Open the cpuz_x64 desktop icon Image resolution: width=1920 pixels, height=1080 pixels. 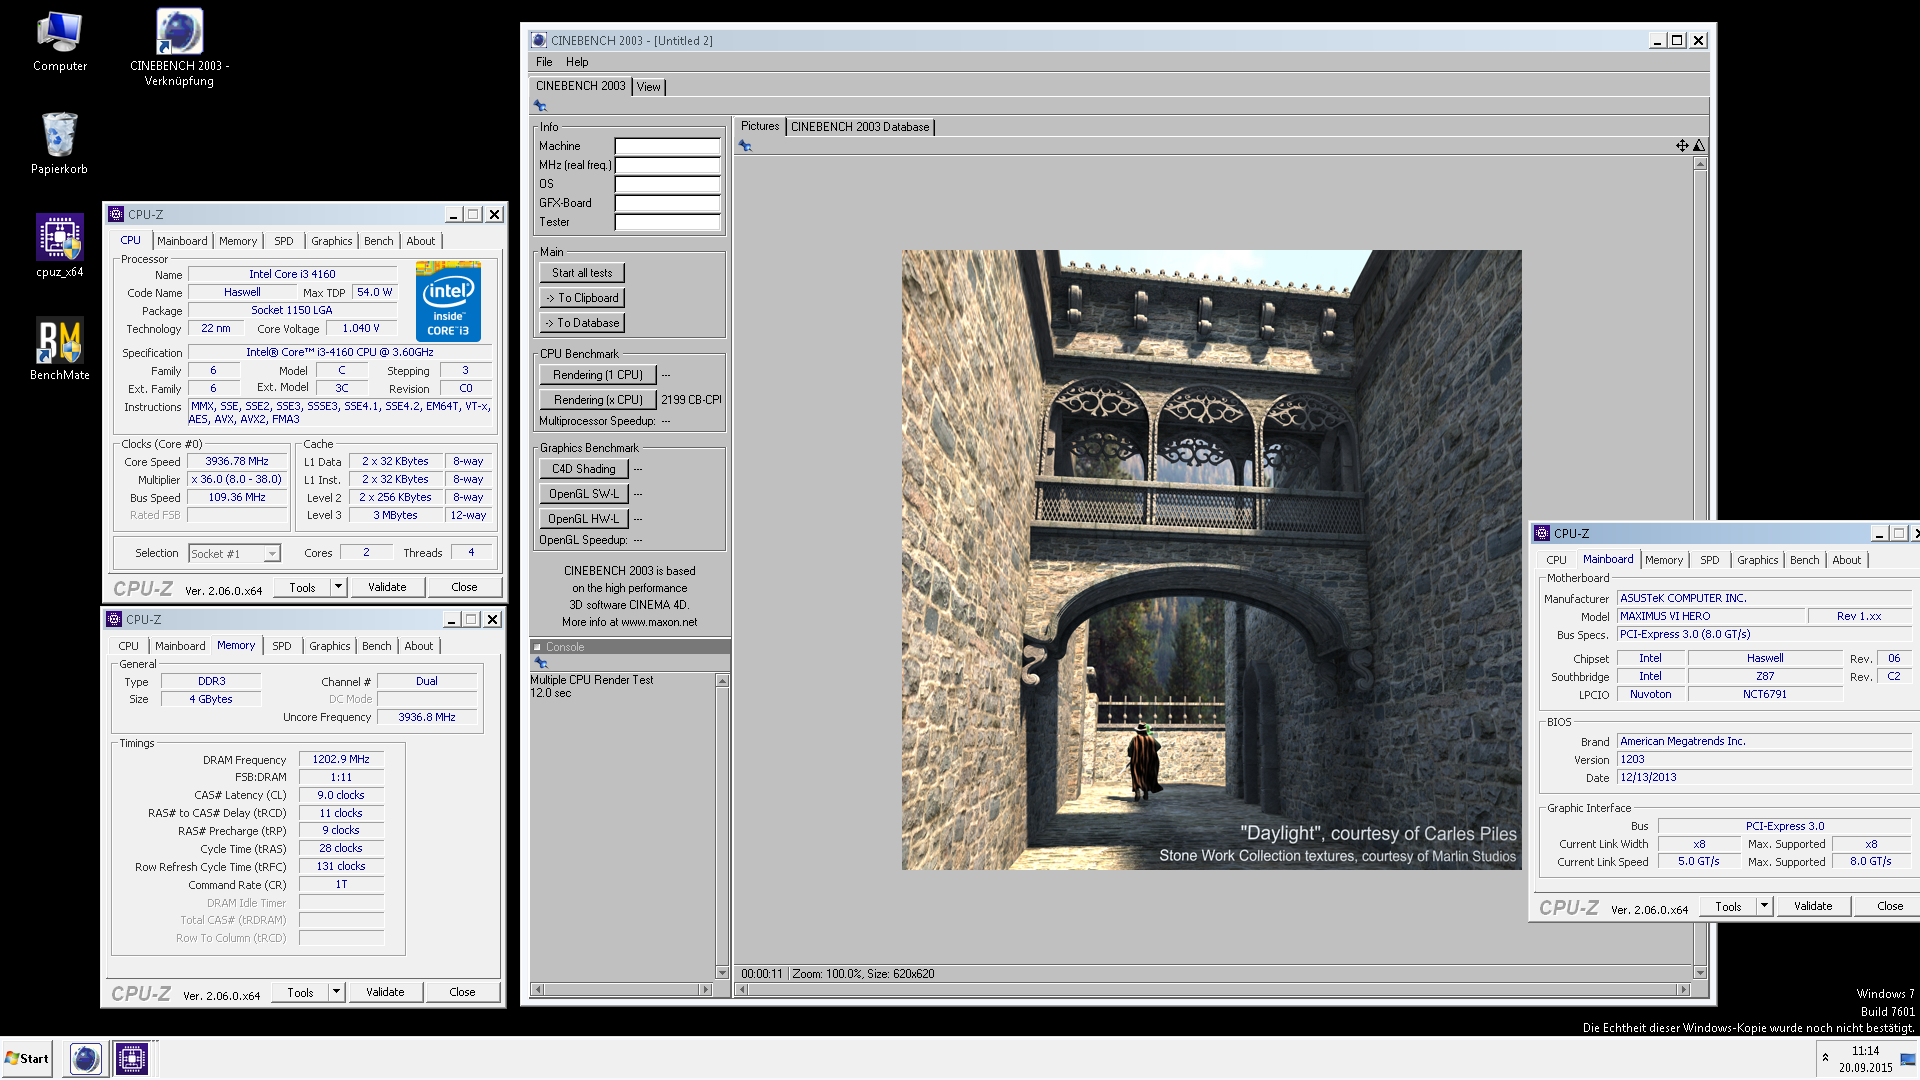click(x=60, y=246)
